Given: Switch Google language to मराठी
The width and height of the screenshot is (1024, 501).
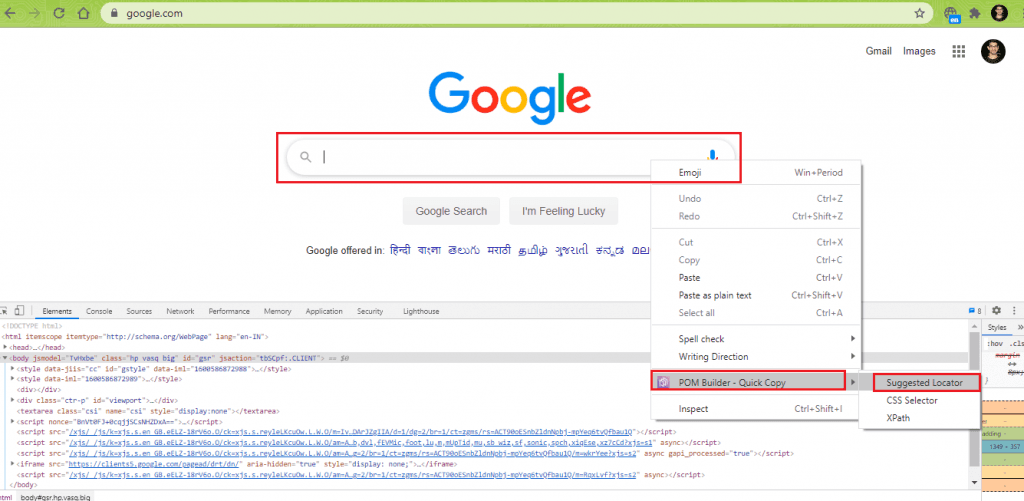Looking at the screenshot, I should [500, 250].
